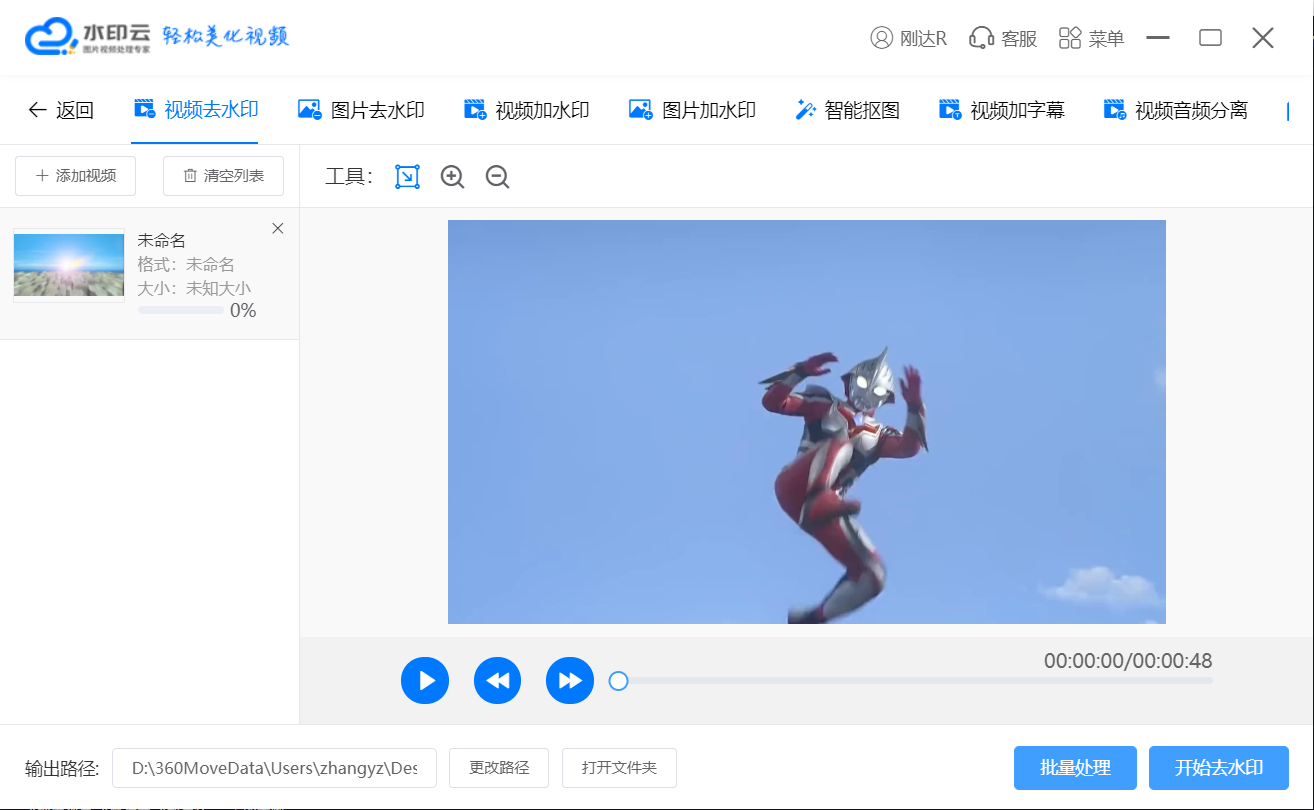Remove the 未命名 video from the list
The width and height of the screenshot is (1314, 810).
(x=278, y=229)
